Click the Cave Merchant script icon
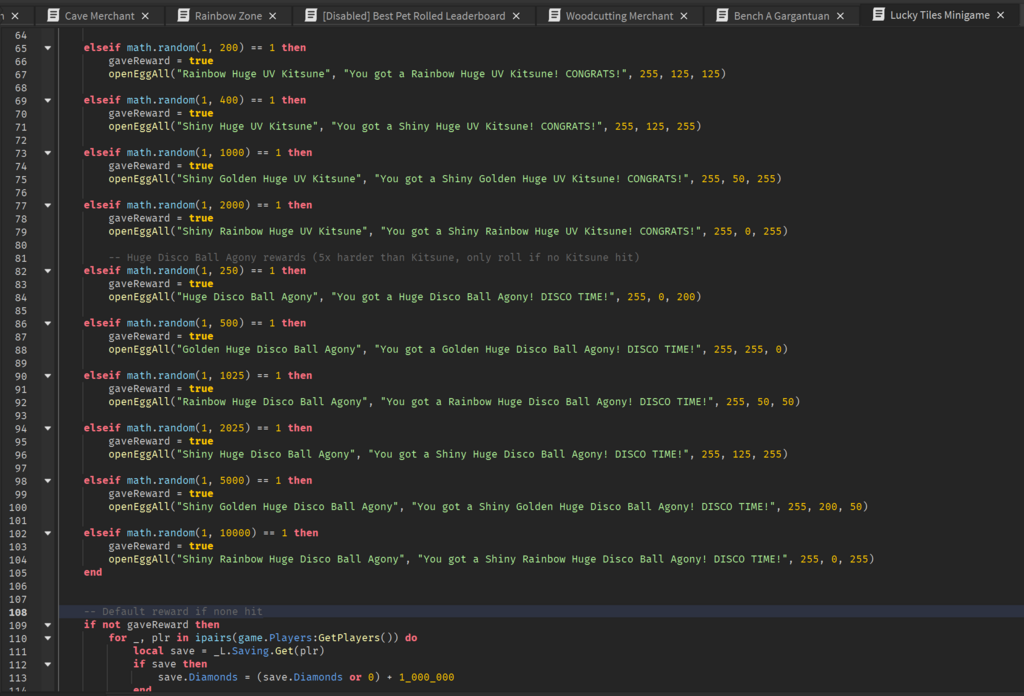 (51, 16)
